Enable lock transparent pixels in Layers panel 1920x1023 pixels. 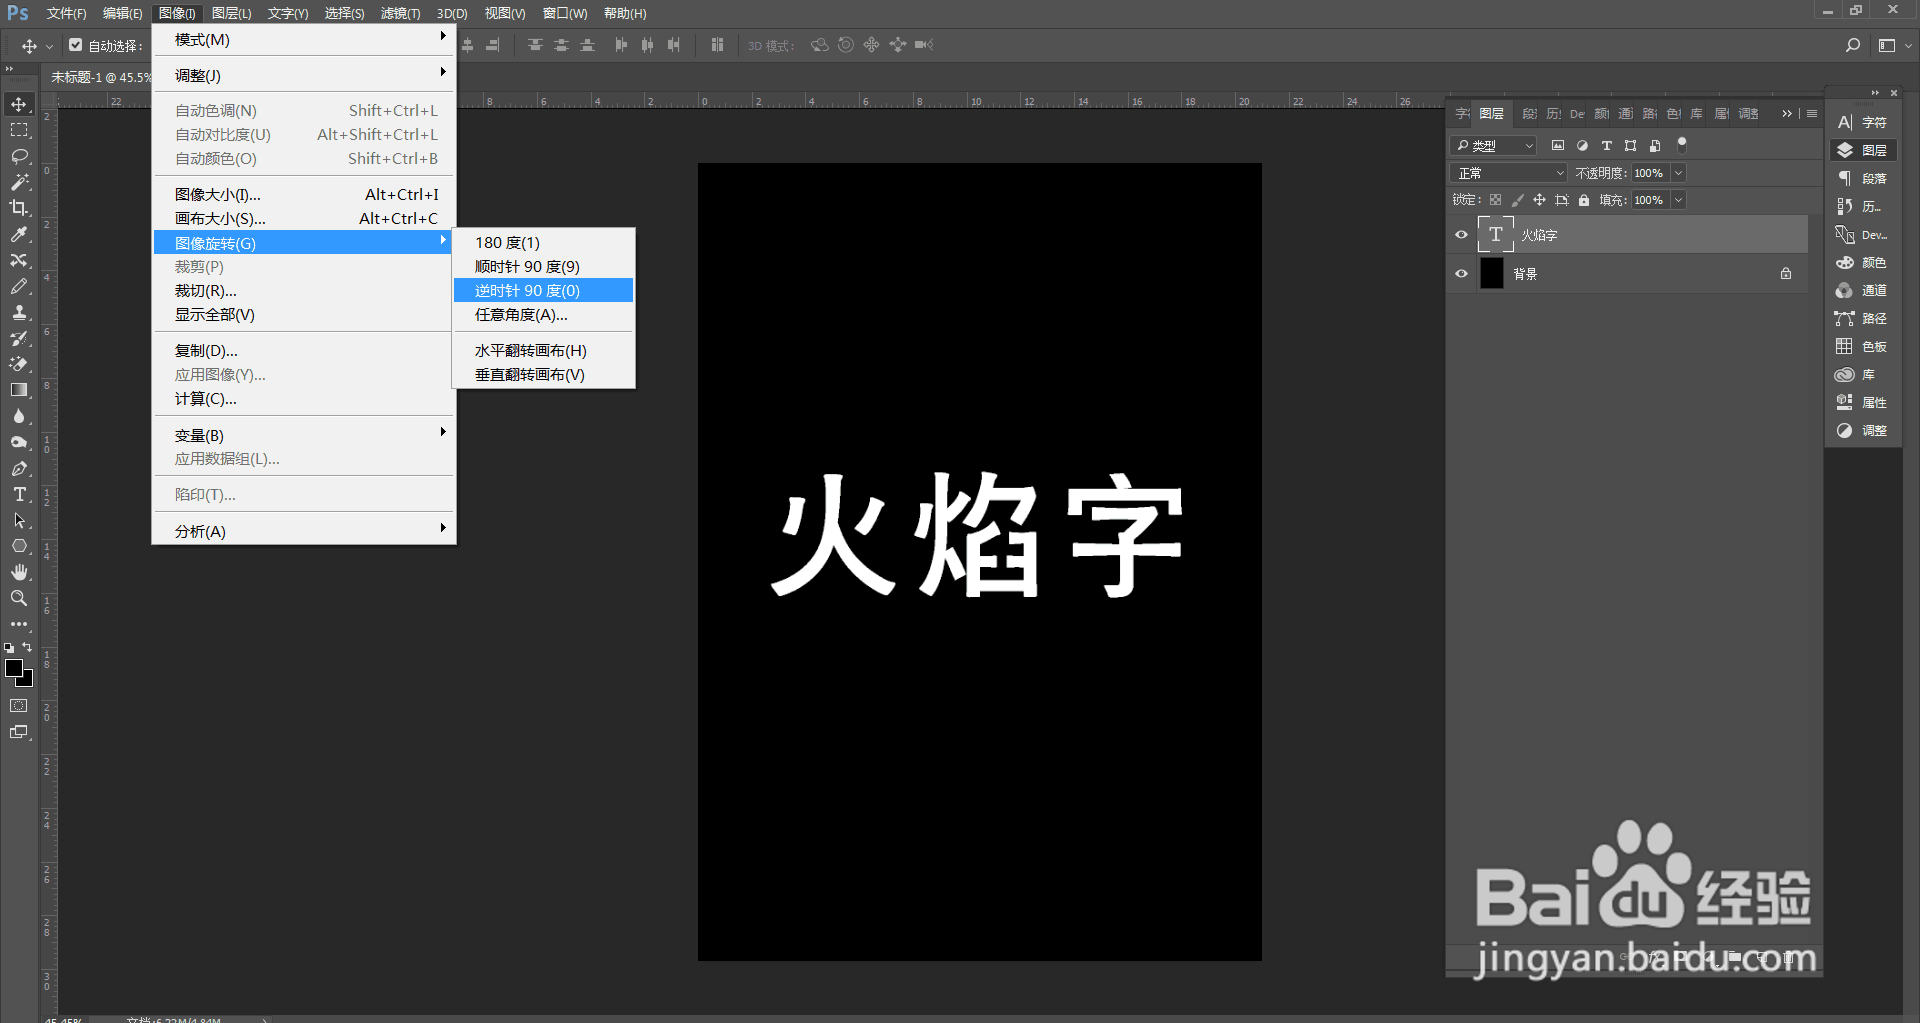pos(1494,199)
